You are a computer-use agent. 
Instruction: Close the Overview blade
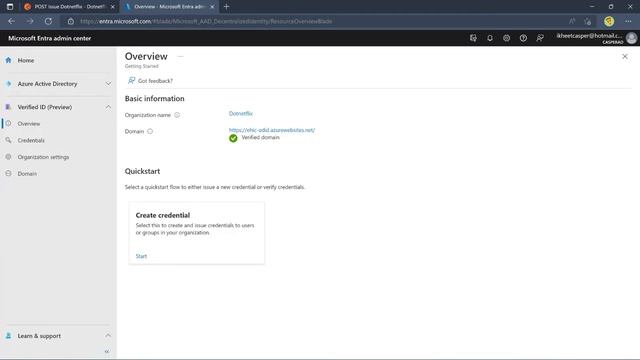[x=625, y=56]
